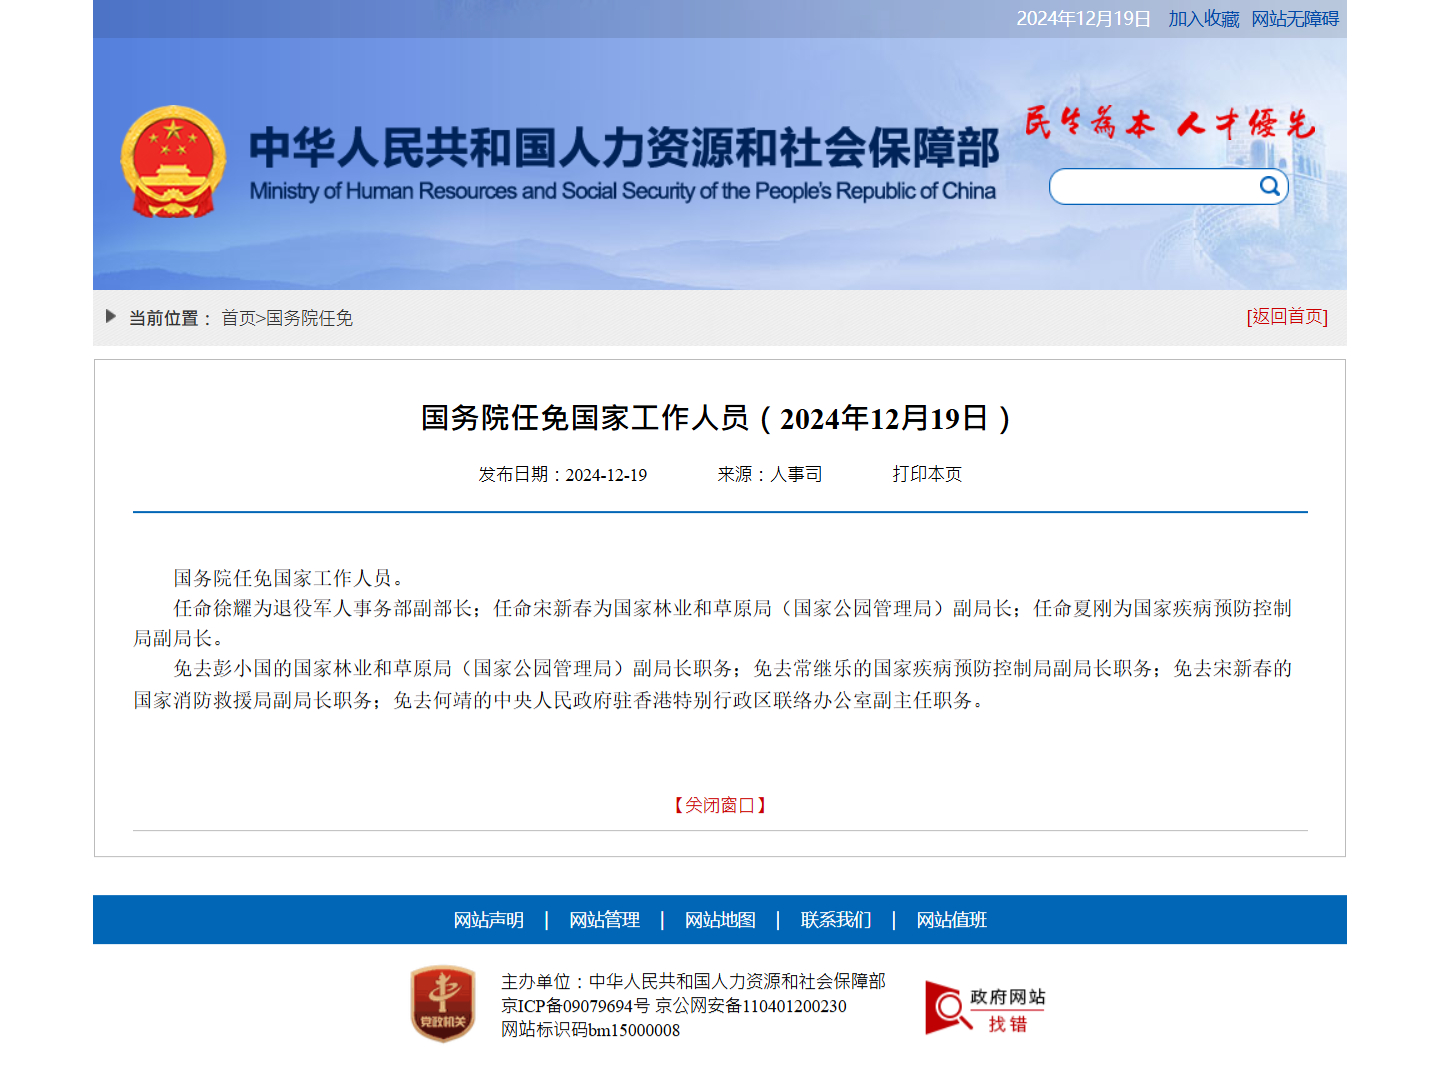The height and width of the screenshot is (1082, 1440).
Task: Open the 国务院任免 breadcrumb section
Action: pyautogui.click(x=310, y=318)
